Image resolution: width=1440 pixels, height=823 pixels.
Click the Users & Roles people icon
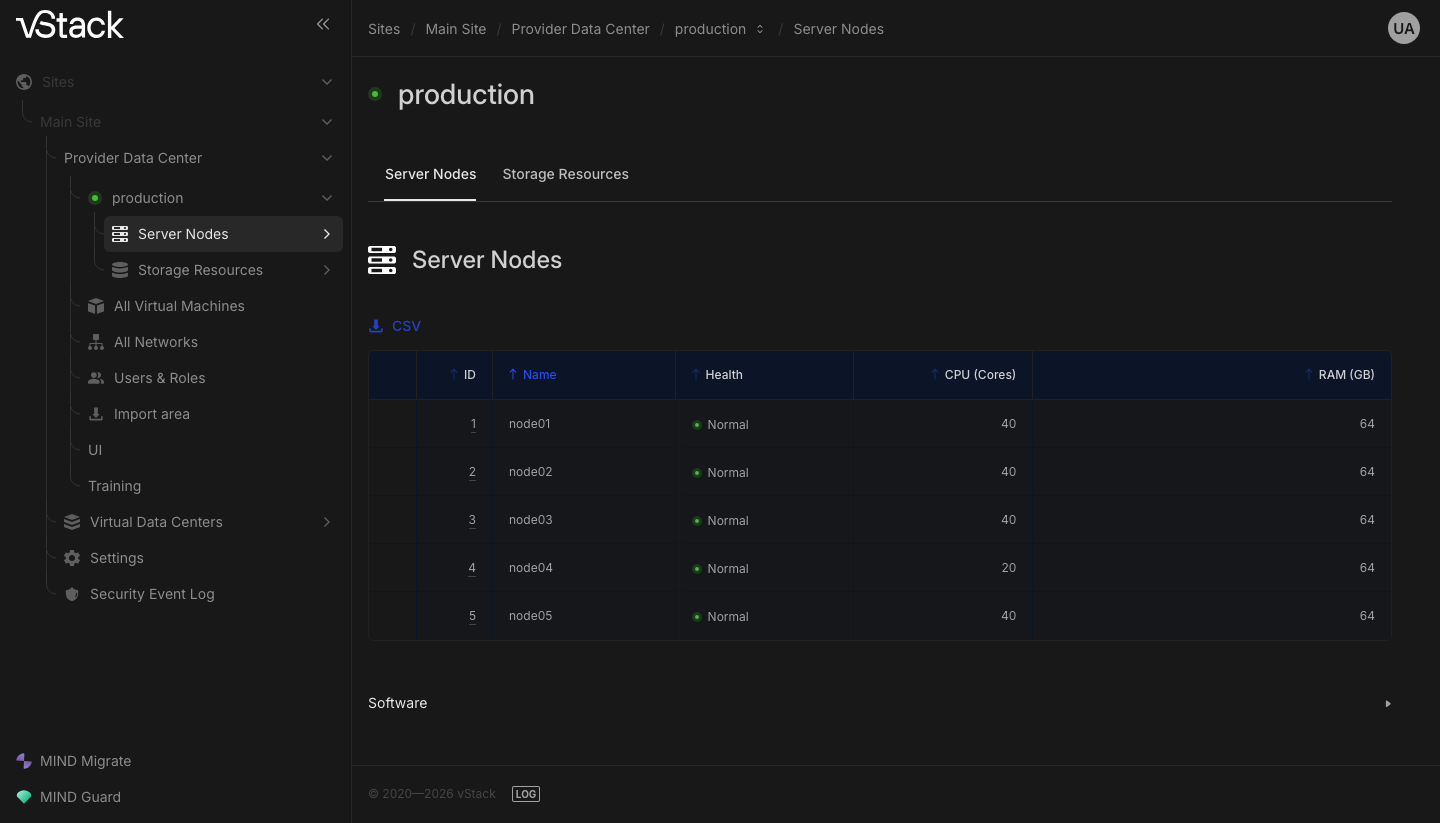[96, 378]
